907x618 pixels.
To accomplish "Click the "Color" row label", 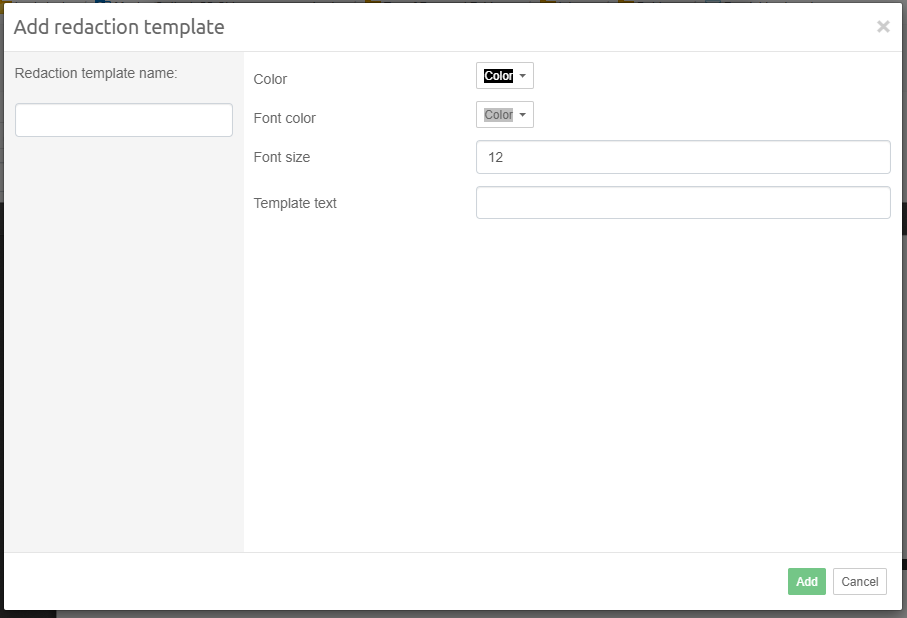I will (270, 79).
